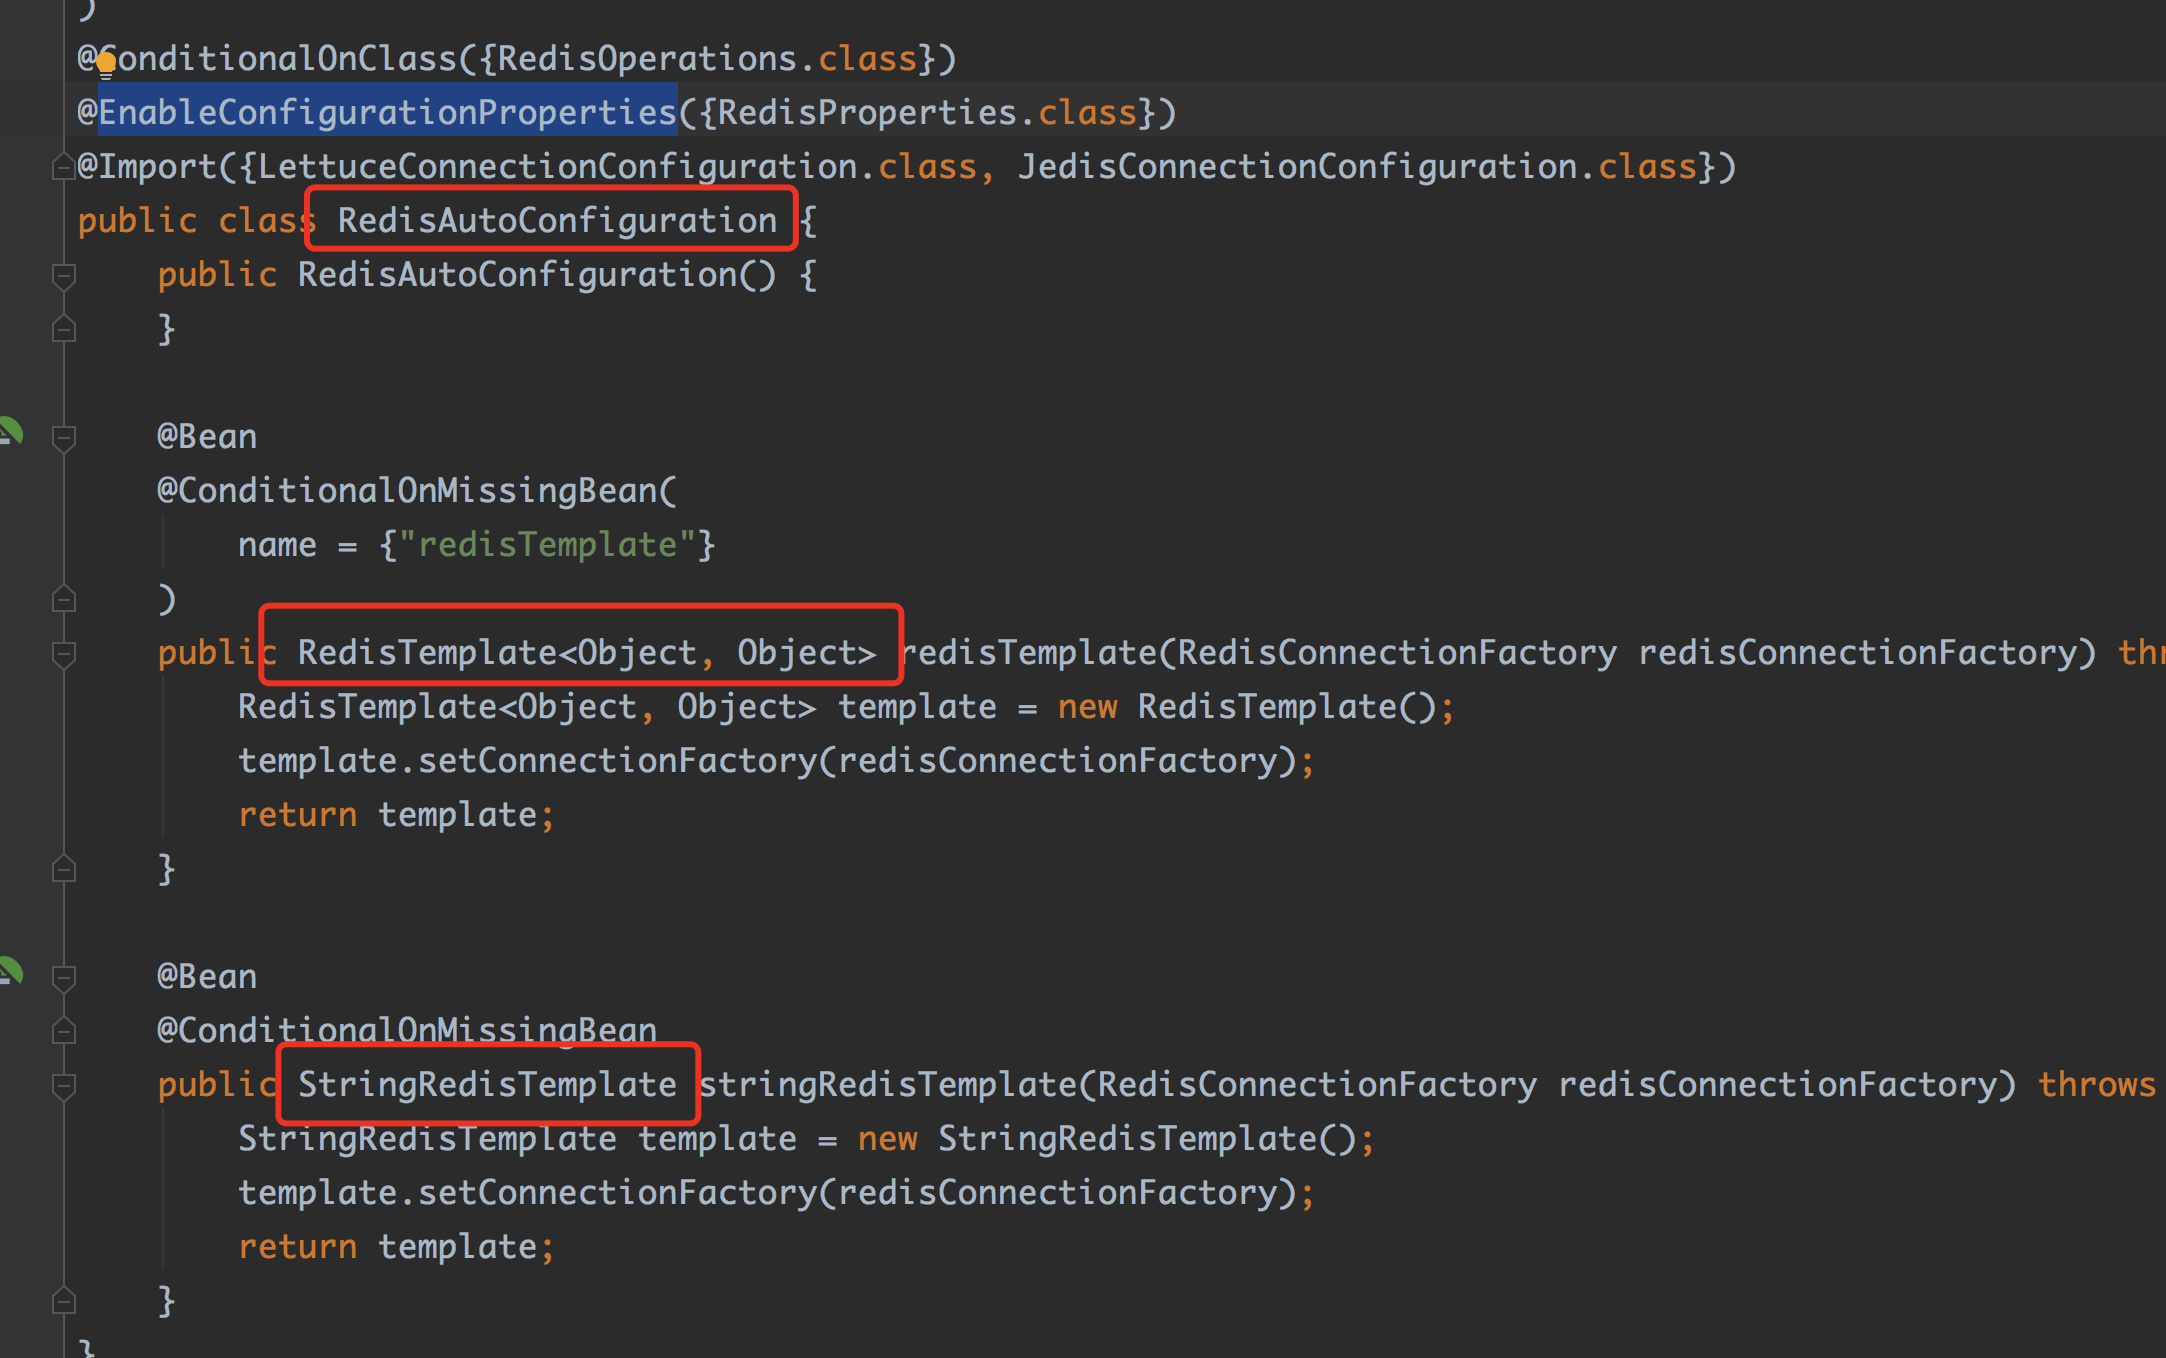The image size is (2166, 1358).
Task: Click JedisConnectionConfiguration in the @Import line
Action: [1297, 166]
